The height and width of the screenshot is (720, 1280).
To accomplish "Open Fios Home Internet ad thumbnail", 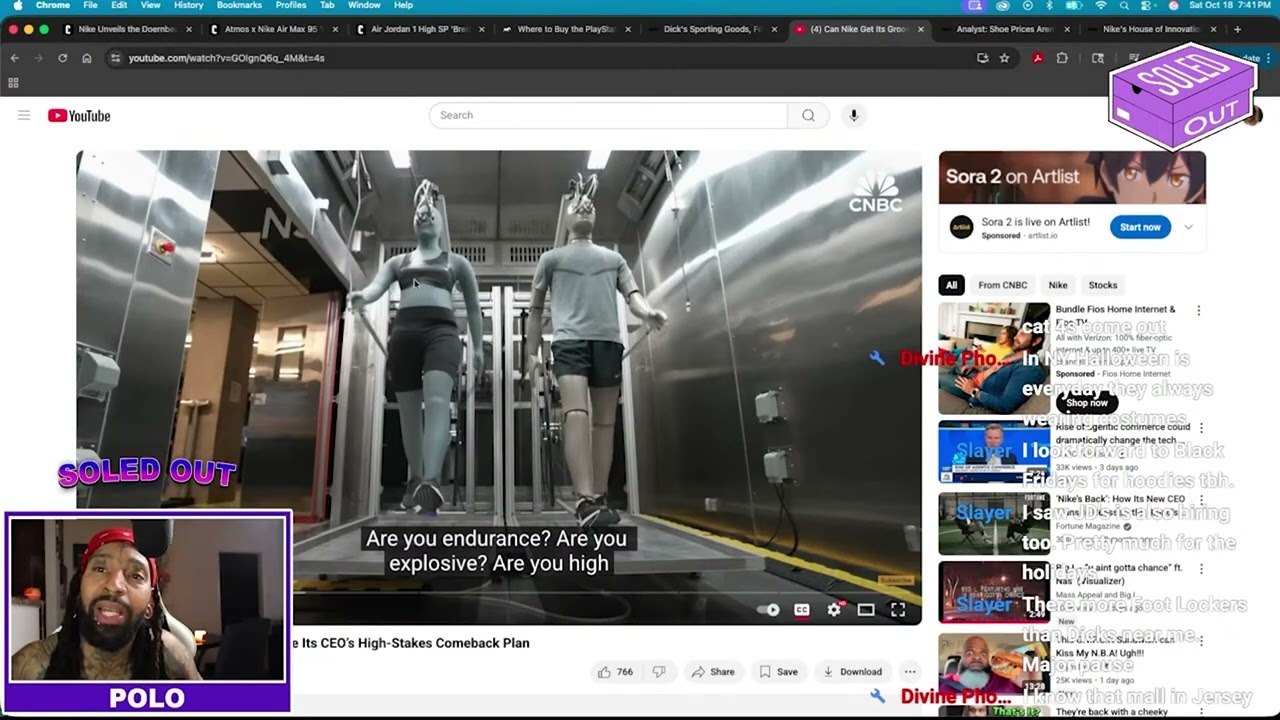I will click(994, 358).
